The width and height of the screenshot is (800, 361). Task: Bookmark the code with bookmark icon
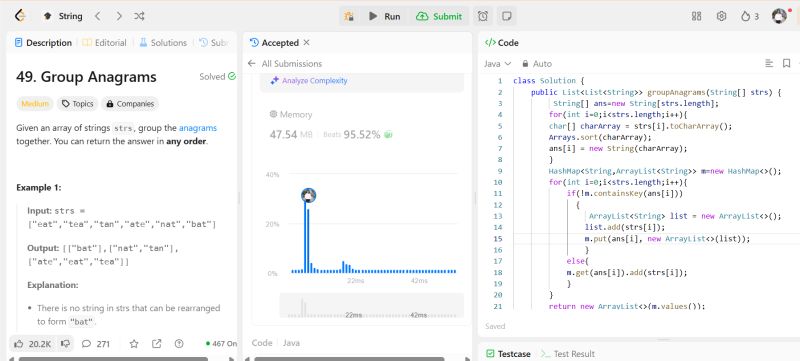[x=786, y=64]
